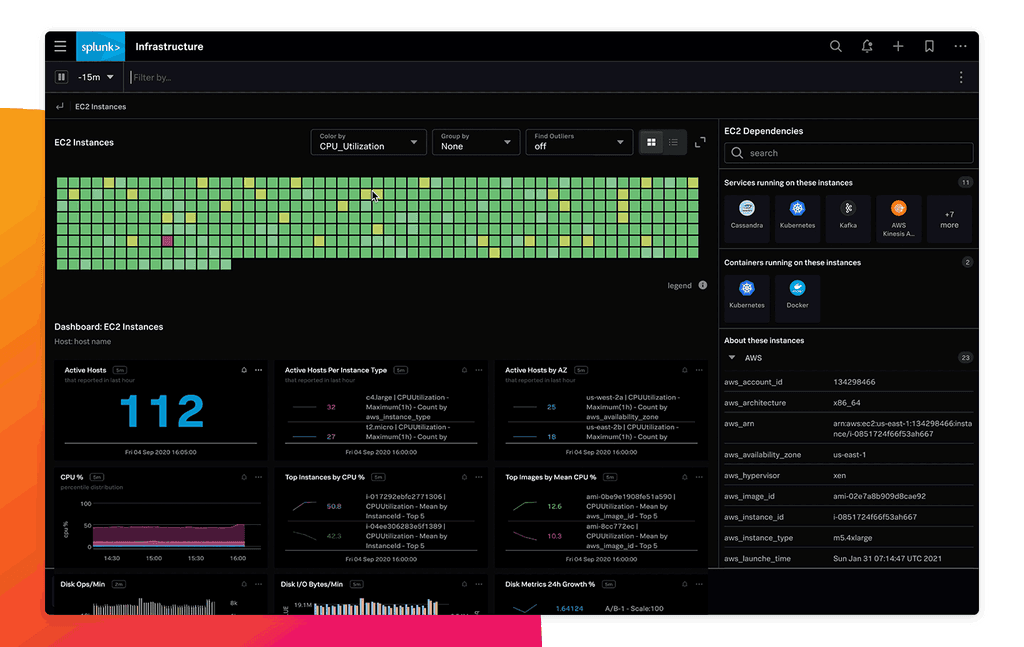The width and height of the screenshot is (1024, 647).
Task: Expand EC2 Instances panel to full screen
Action: [x=701, y=142]
